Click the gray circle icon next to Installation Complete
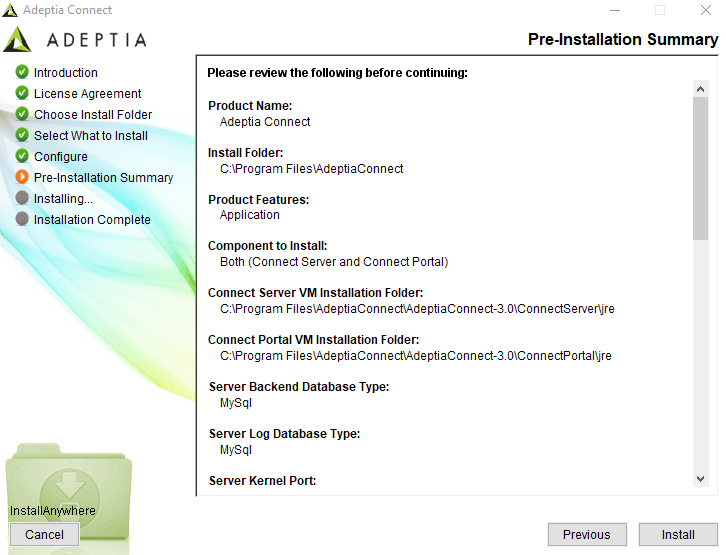Image resolution: width=726 pixels, height=555 pixels. click(x=22, y=219)
